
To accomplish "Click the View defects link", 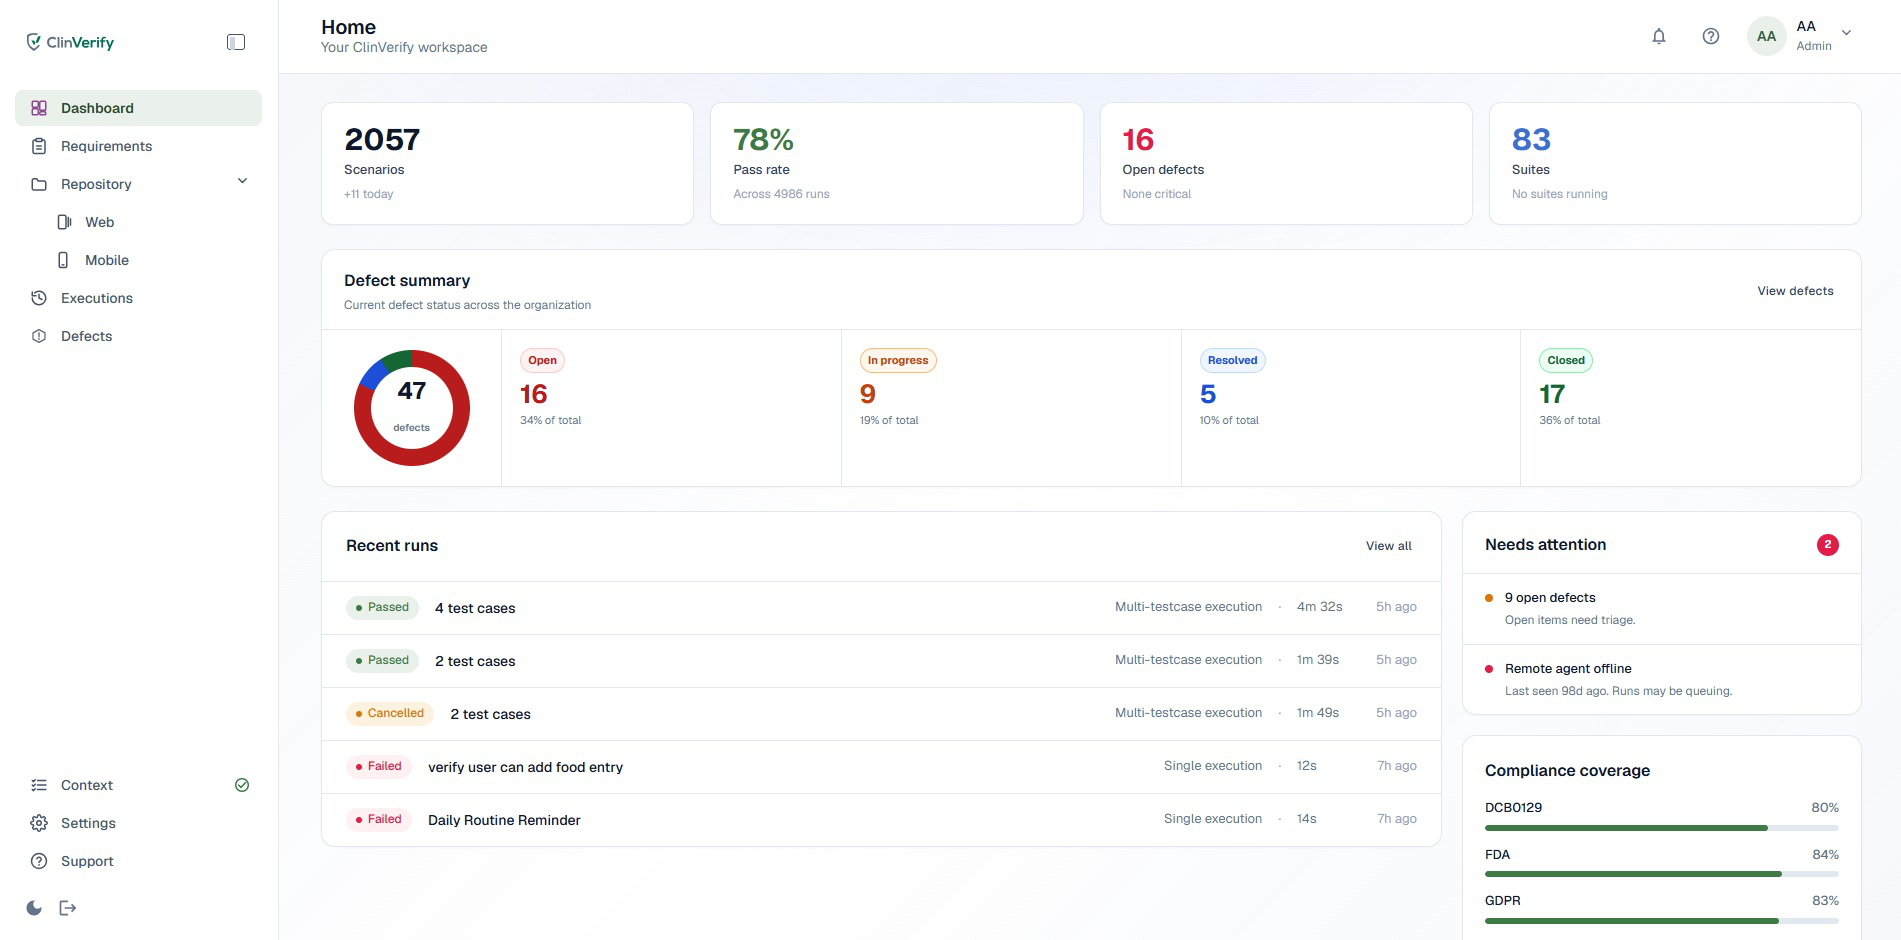I will pyautogui.click(x=1795, y=291).
